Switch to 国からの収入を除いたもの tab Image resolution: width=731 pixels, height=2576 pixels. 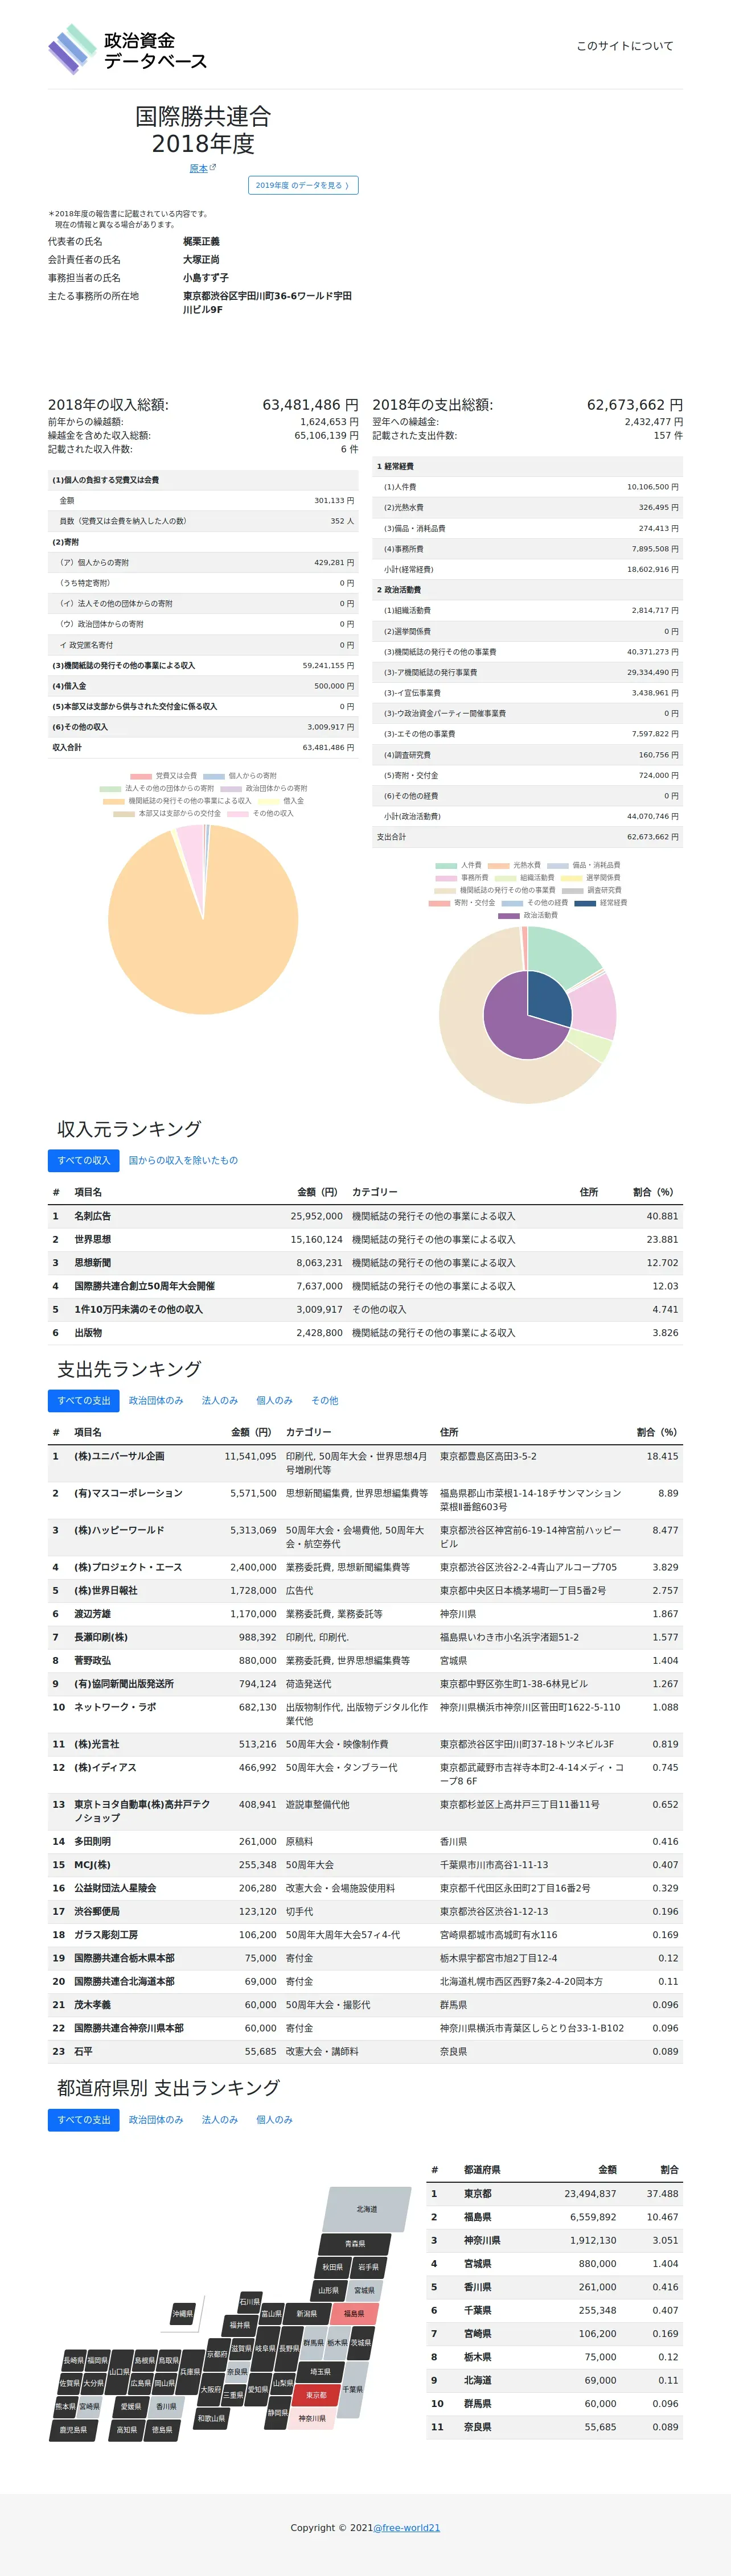point(183,1160)
